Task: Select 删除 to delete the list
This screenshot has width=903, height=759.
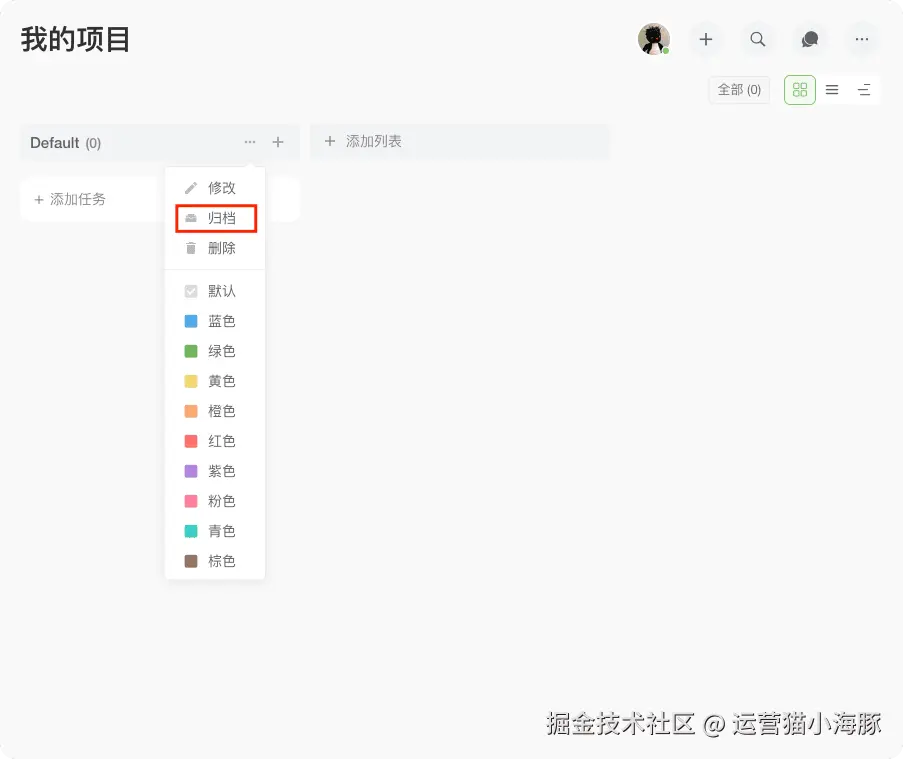Action: click(x=215, y=248)
